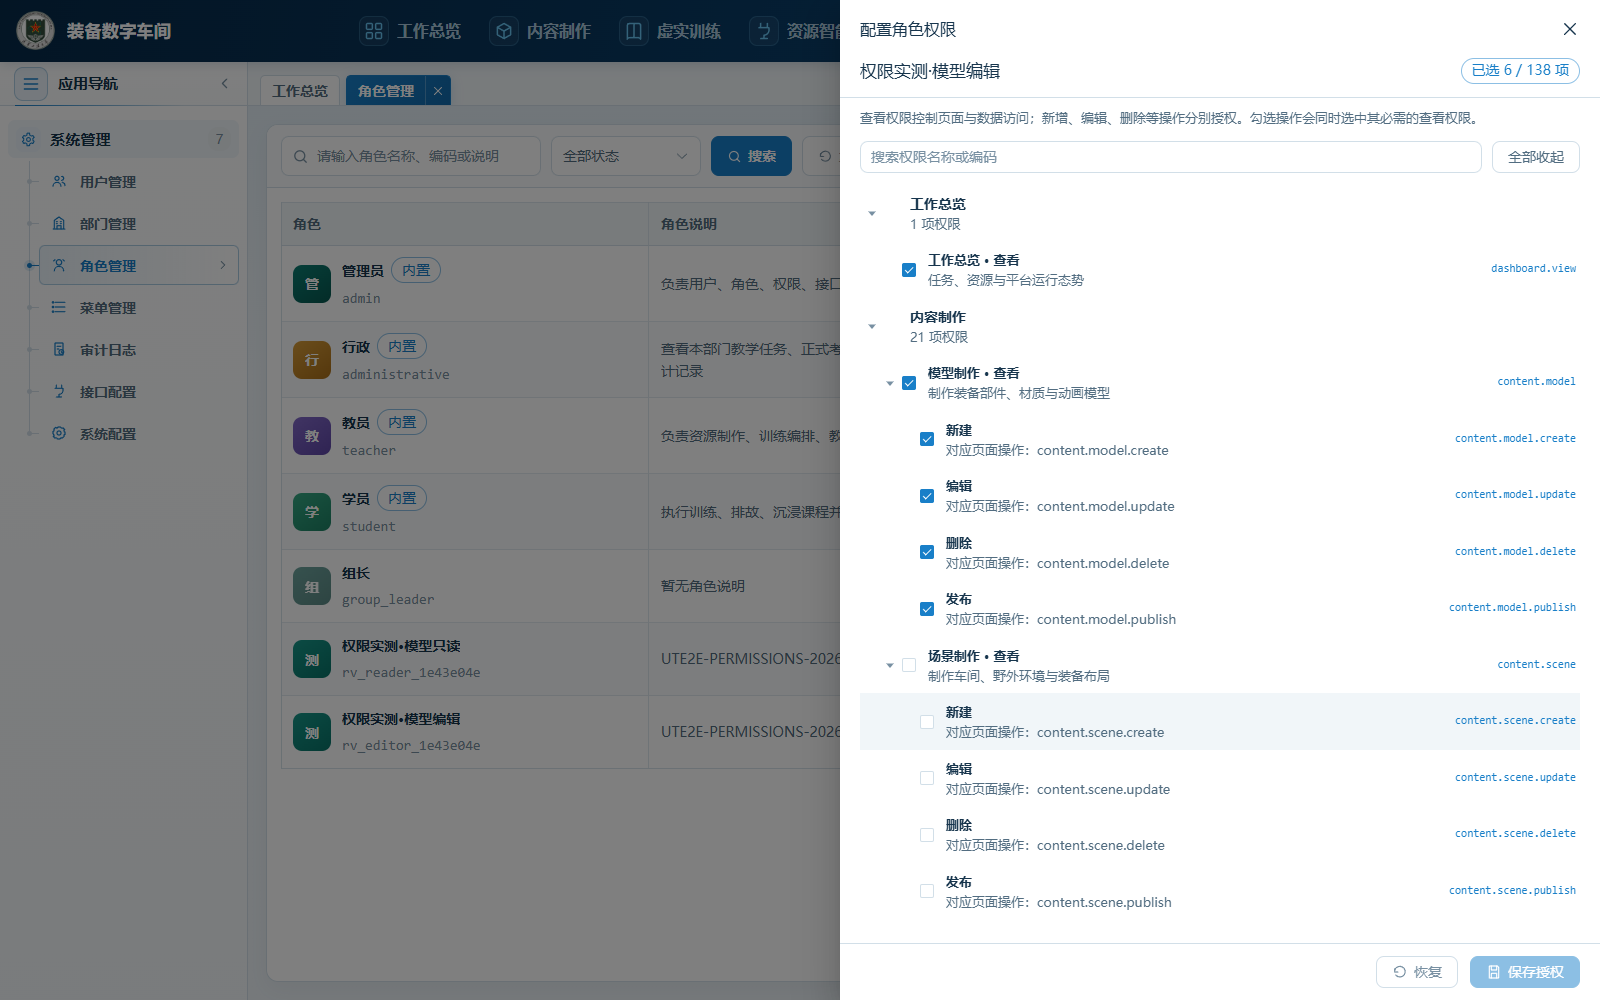Click the 工作总览 grid icon in header
Screen dimensions: 1600x1000
(x=374, y=31)
